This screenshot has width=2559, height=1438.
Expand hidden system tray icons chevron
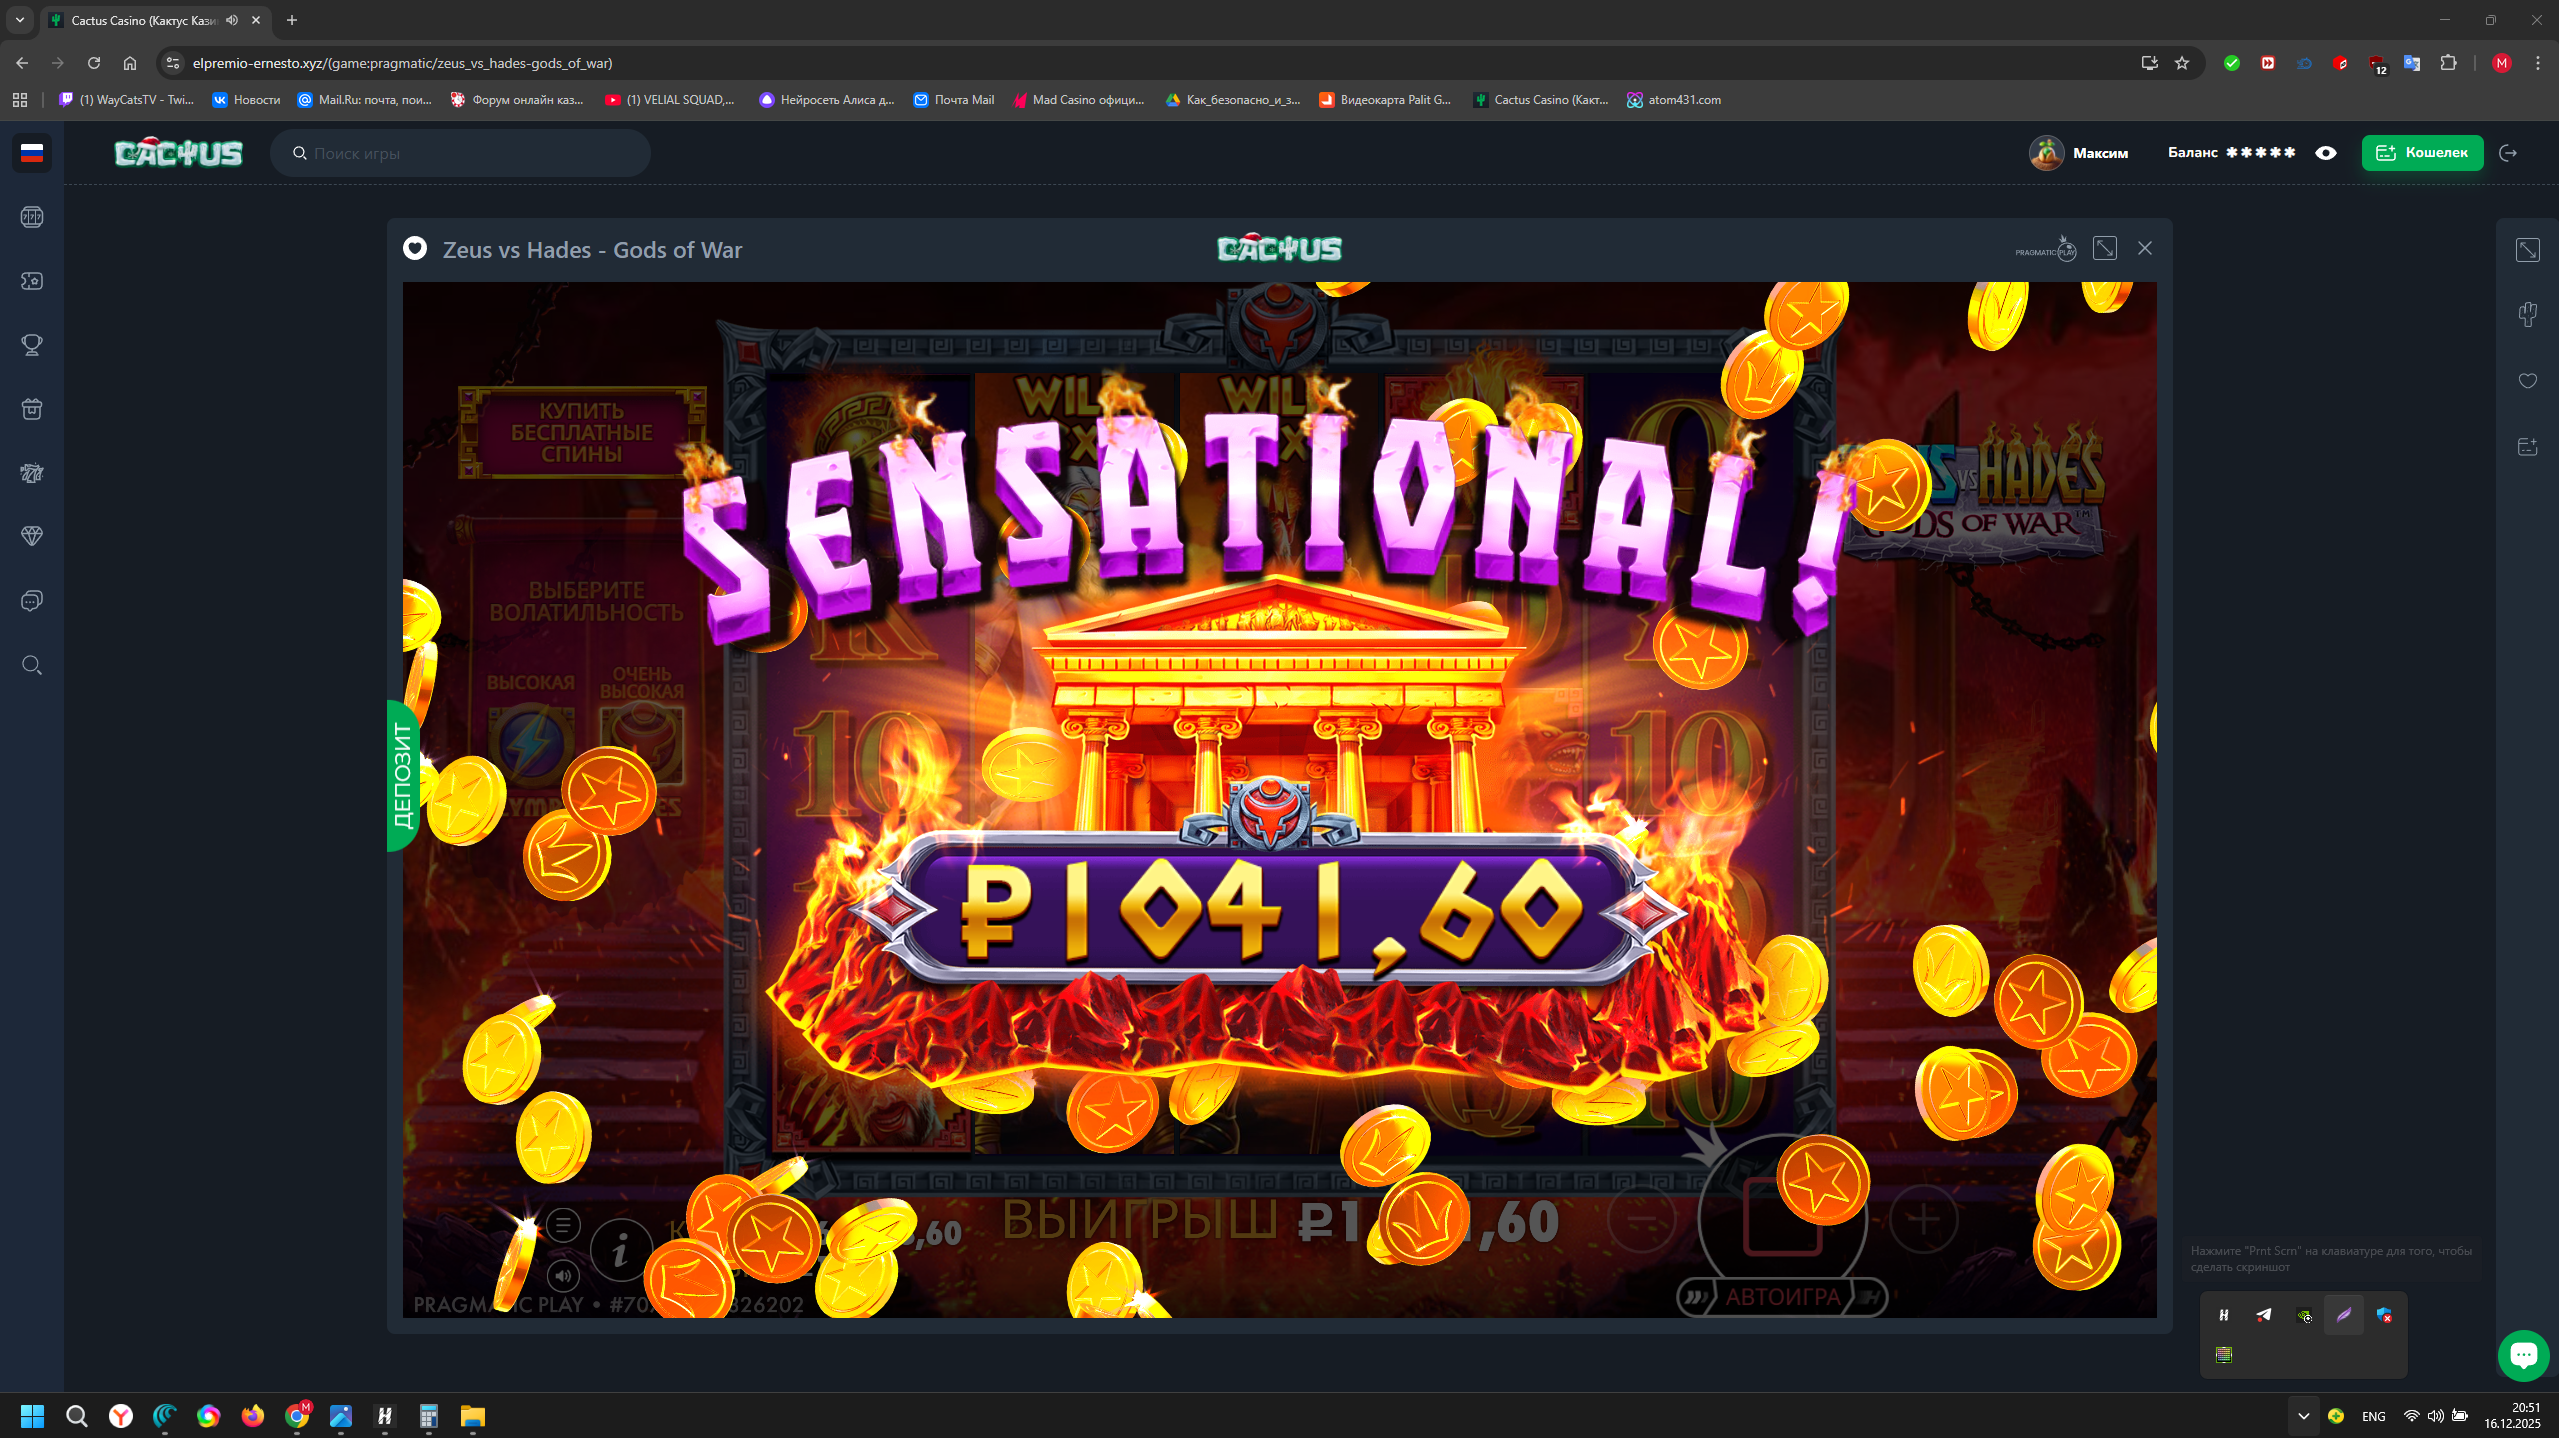(2303, 1416)
